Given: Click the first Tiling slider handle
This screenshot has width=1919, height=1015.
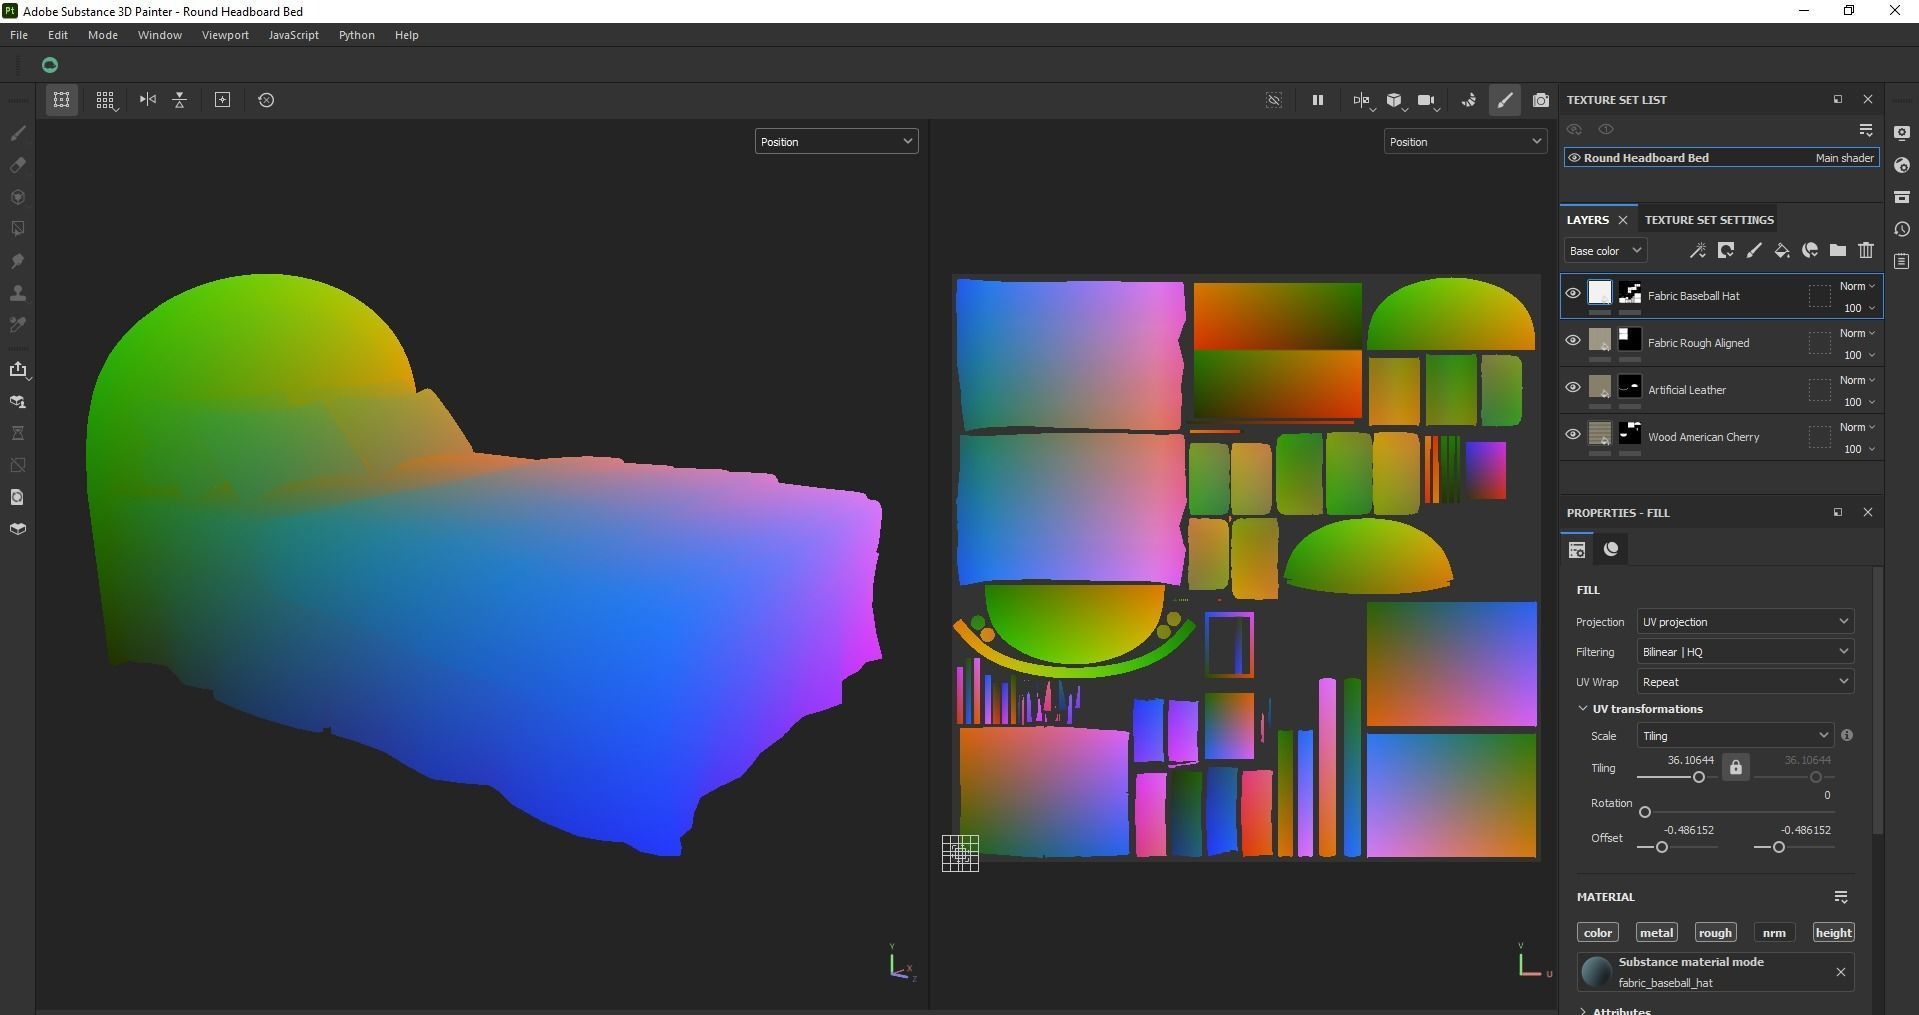Looking at the screenshot, I should tap(1698, 777).
